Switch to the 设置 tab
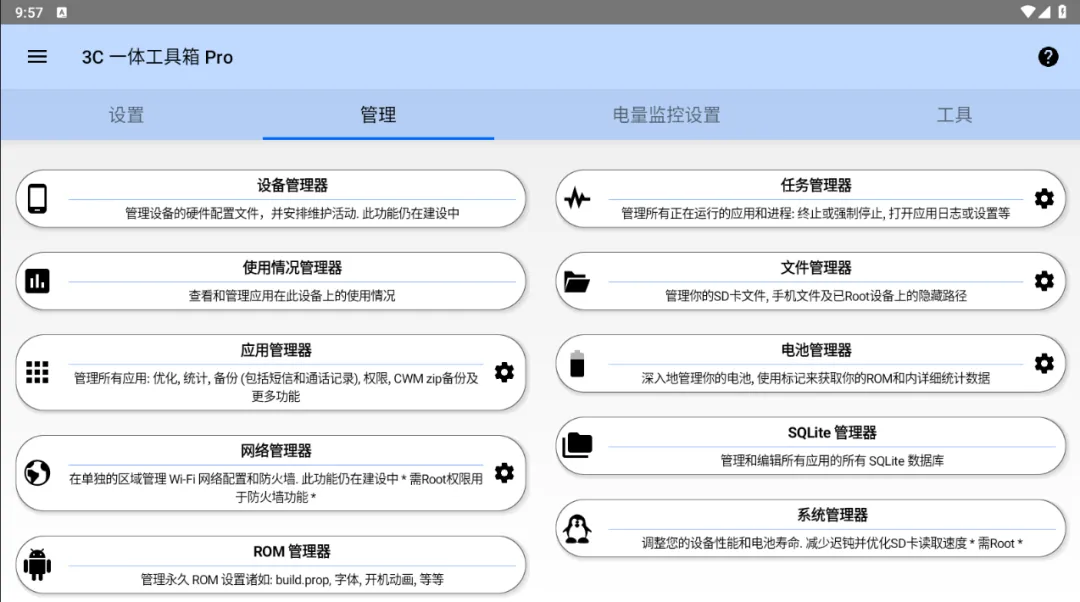This screenshot has width=1080, height=602. [126, 114]
